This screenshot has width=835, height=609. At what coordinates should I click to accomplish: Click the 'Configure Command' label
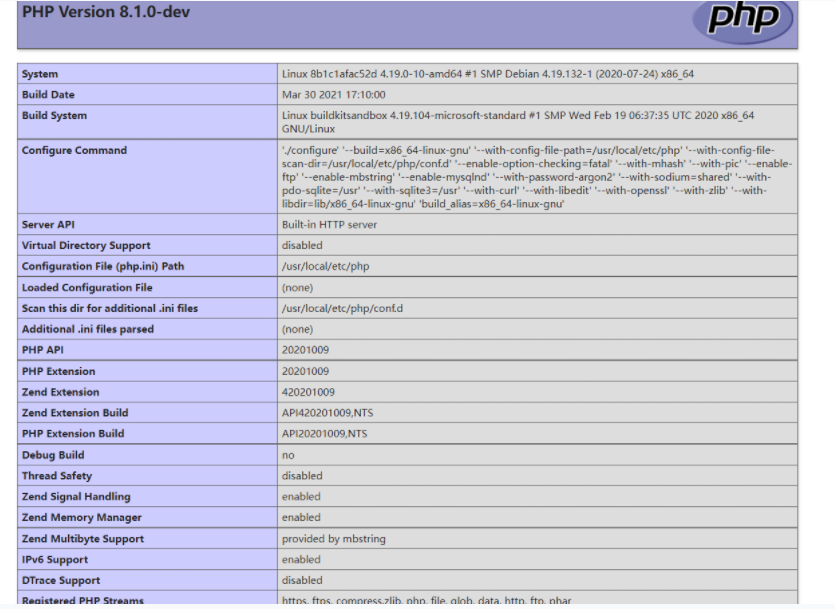click(74, 150)
